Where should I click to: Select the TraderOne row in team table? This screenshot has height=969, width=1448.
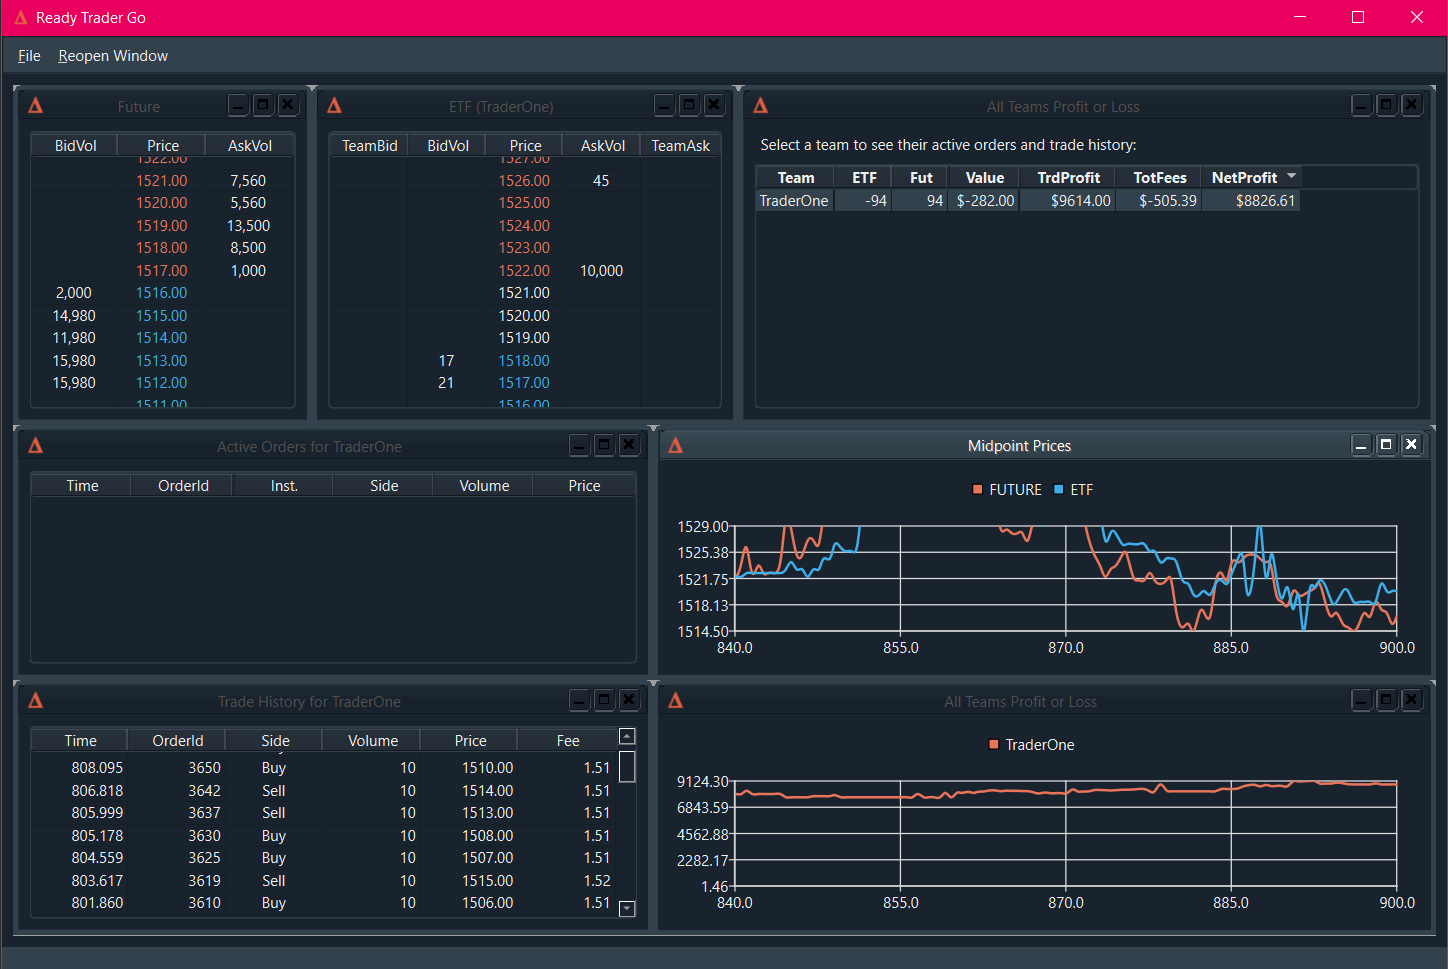pyautogui.click(x=794, y=201)
